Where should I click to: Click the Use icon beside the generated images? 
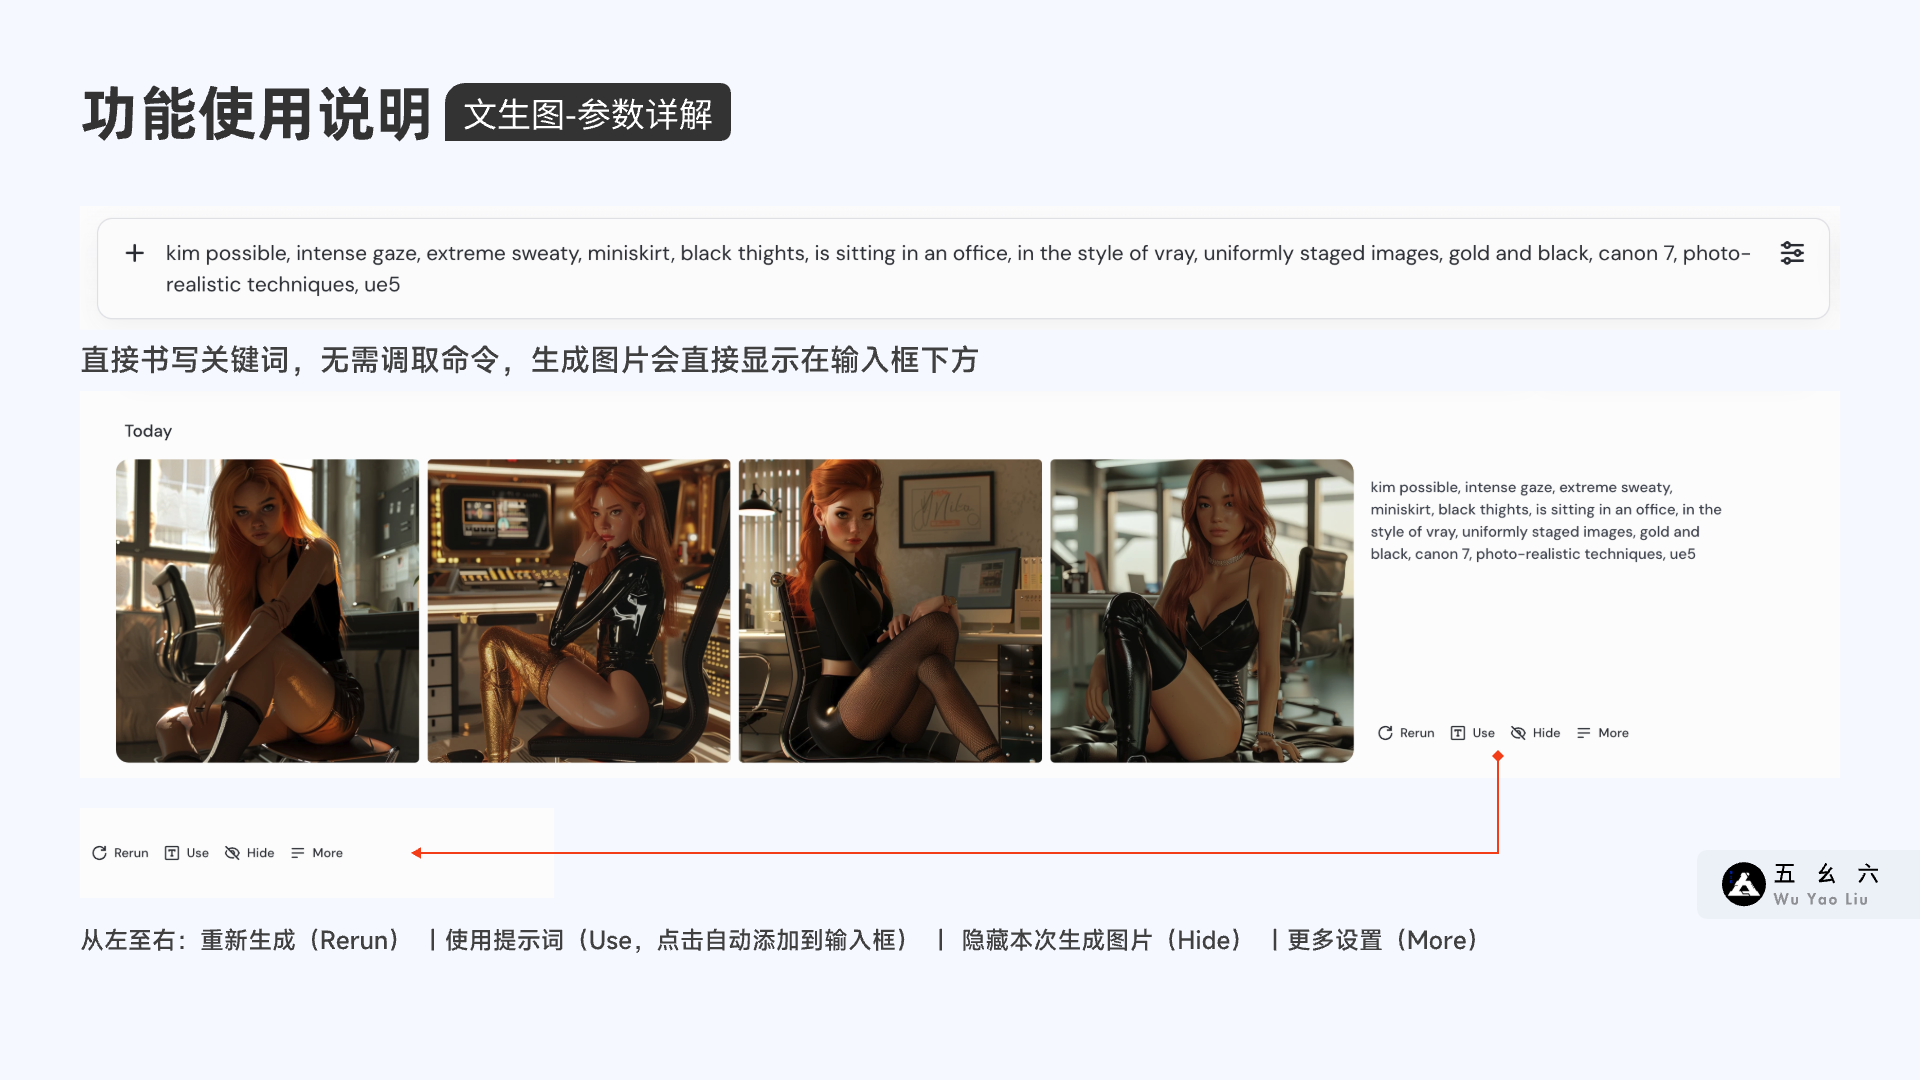click(x=1458, y=733)
